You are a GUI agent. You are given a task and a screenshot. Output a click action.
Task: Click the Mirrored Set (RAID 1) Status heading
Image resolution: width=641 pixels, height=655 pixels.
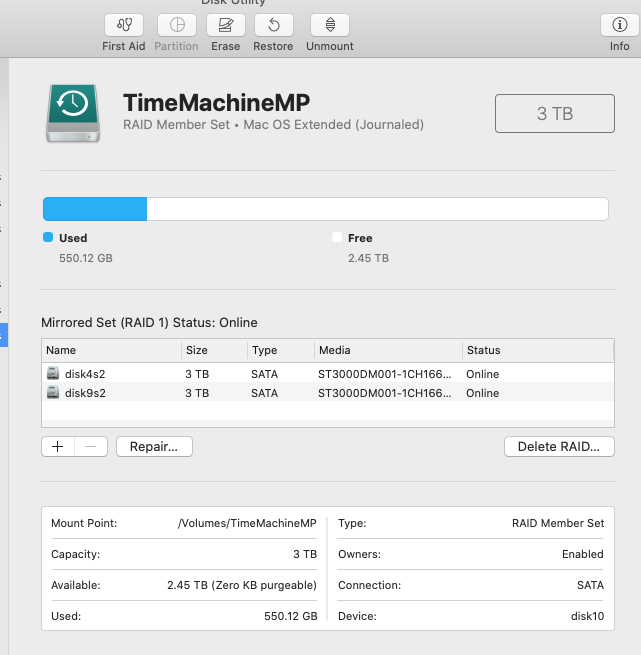click(x=149, y=323)
